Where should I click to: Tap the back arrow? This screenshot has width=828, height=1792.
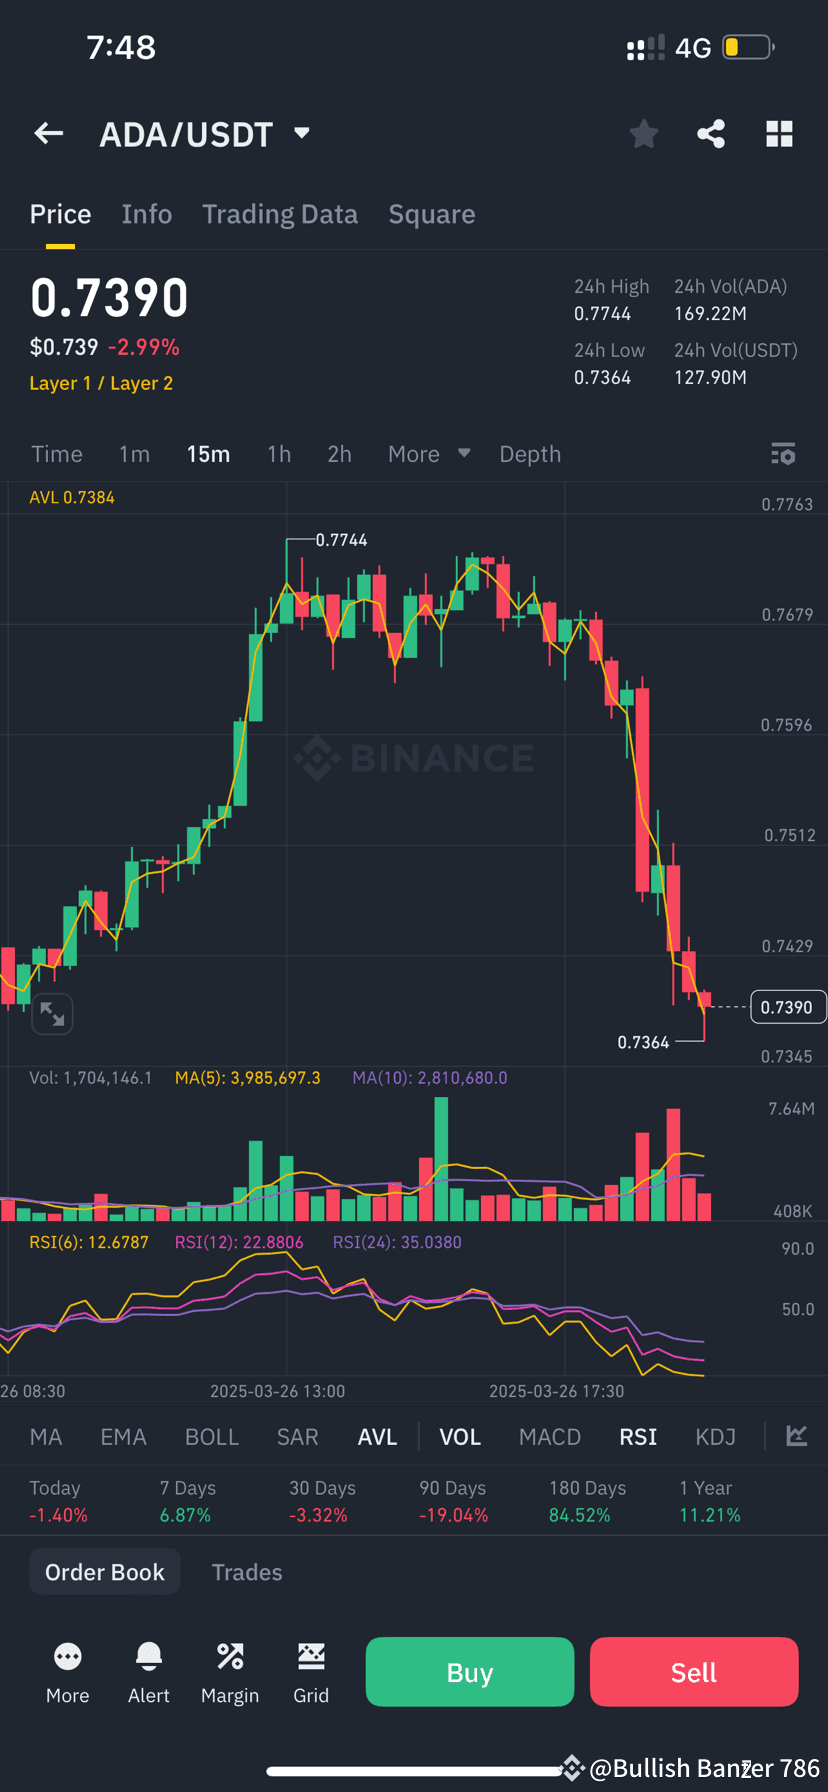point(48,133)
